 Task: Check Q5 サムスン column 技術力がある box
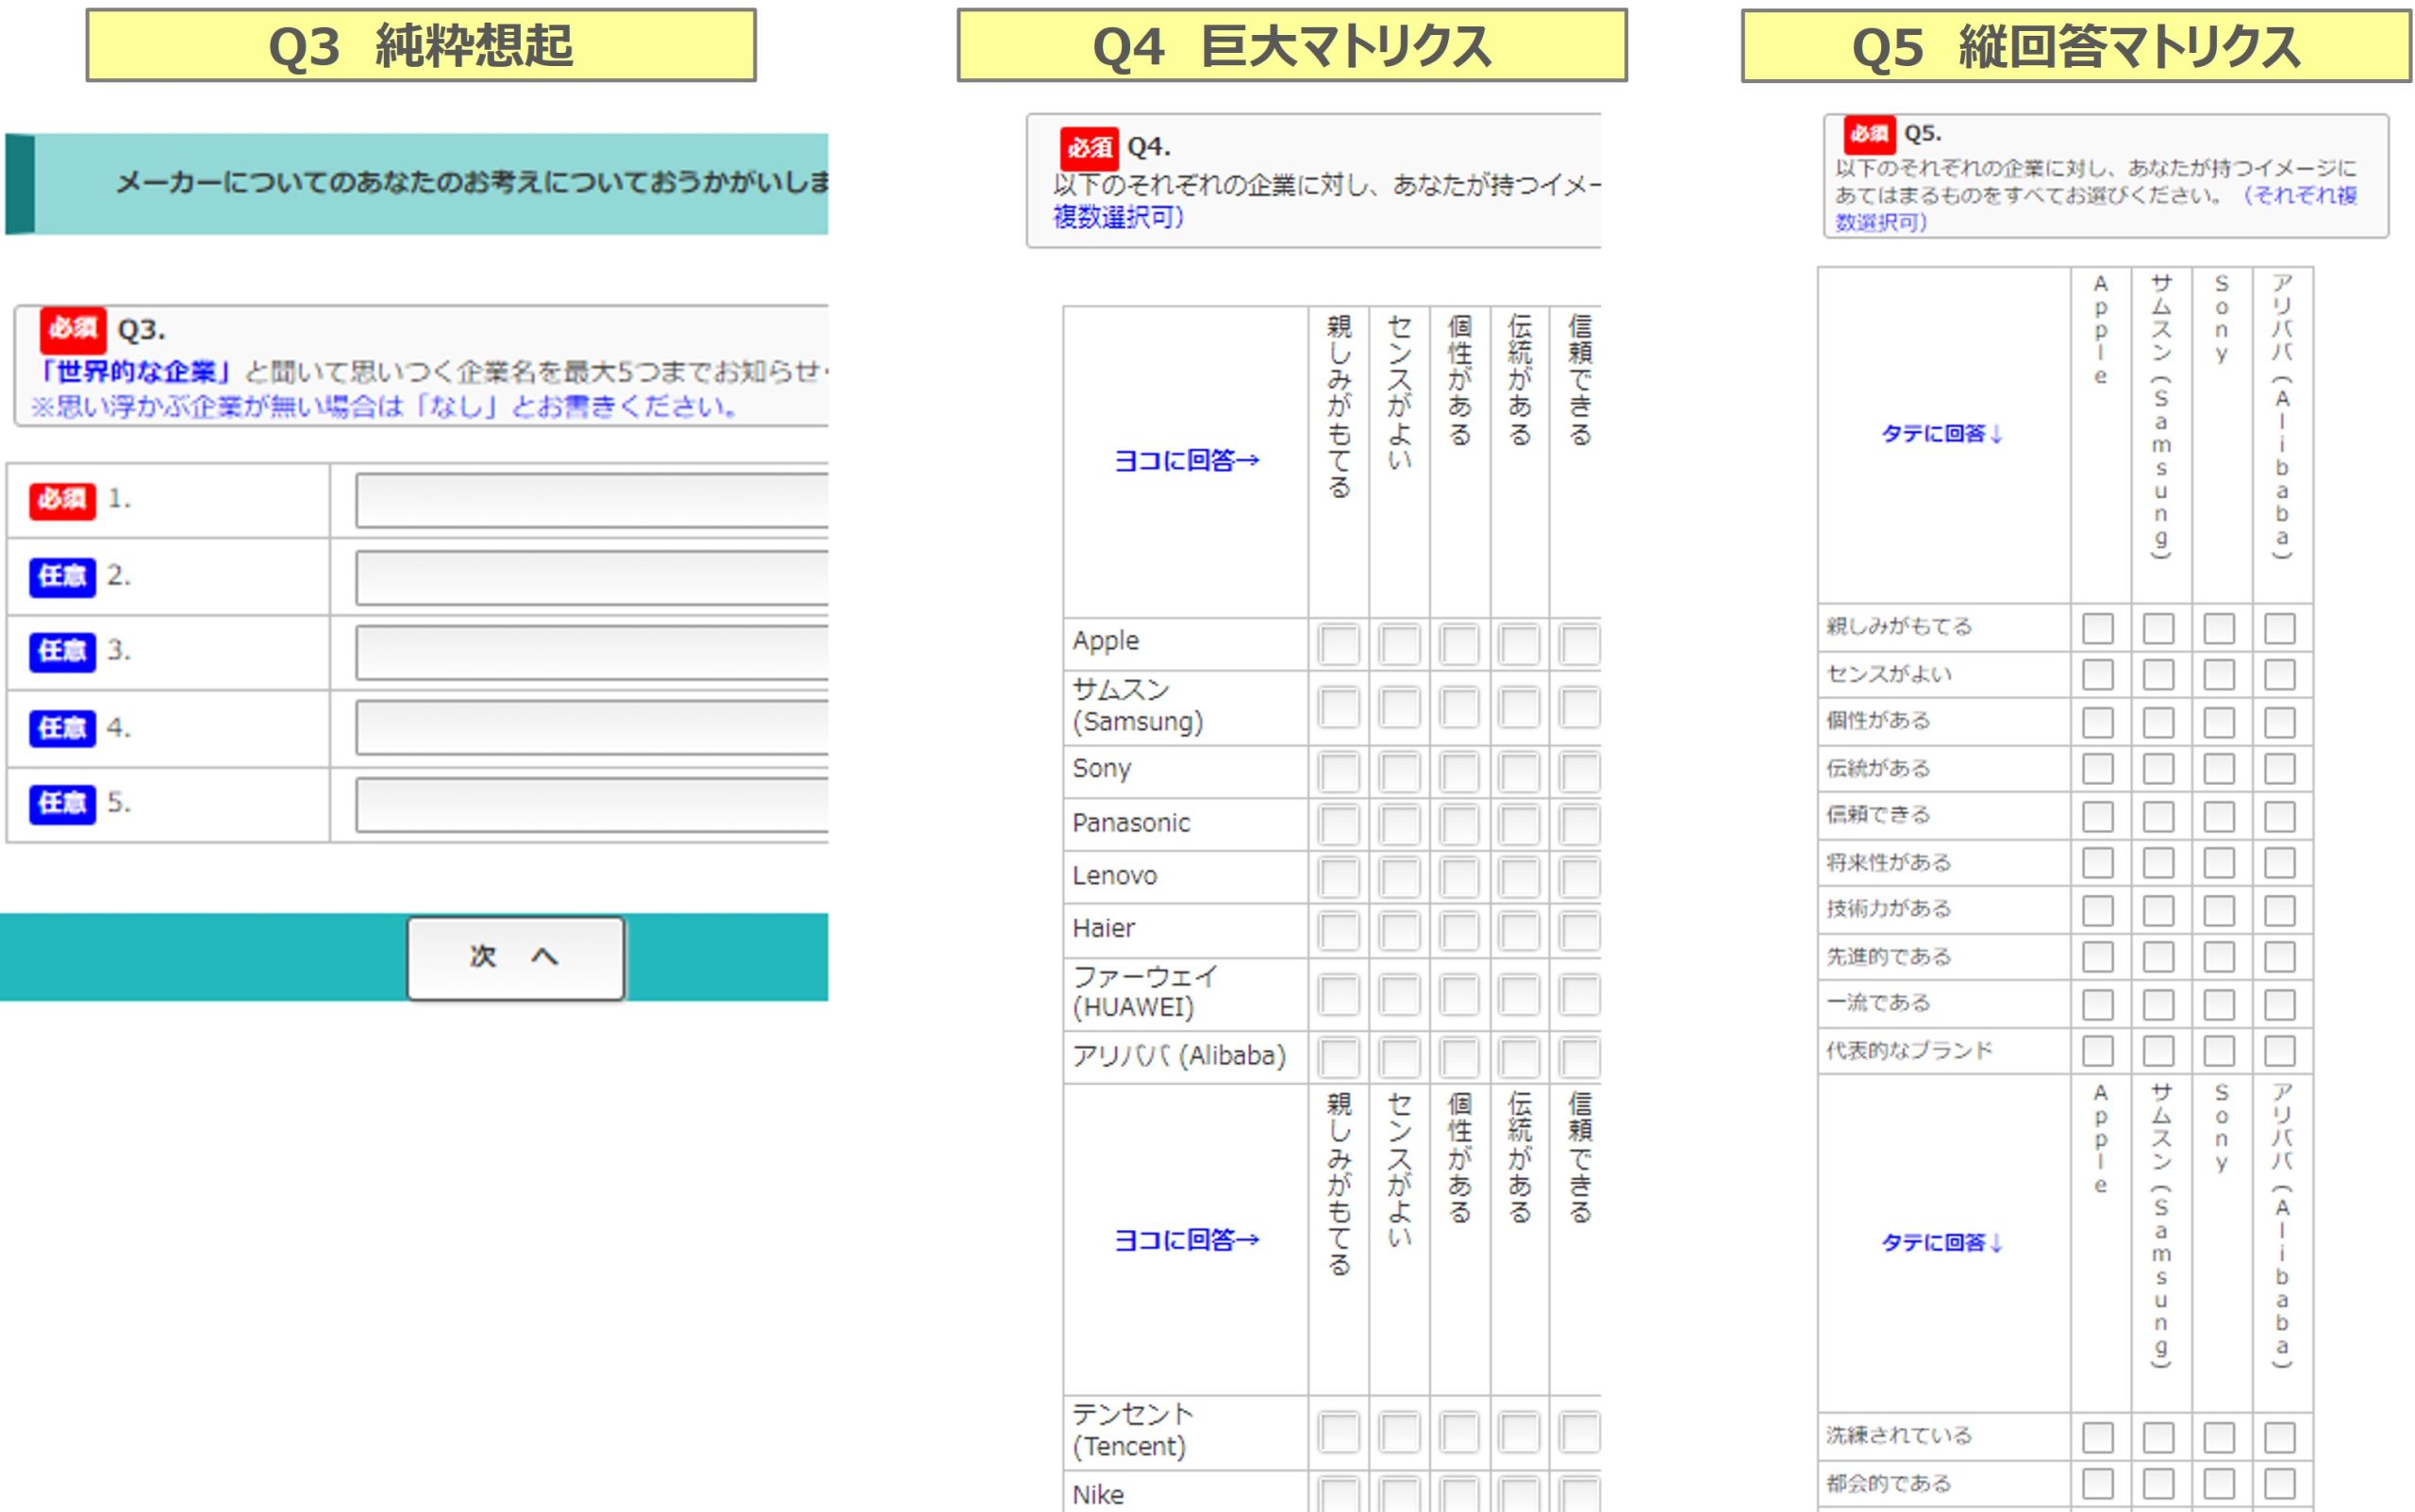coord(2158,910)
